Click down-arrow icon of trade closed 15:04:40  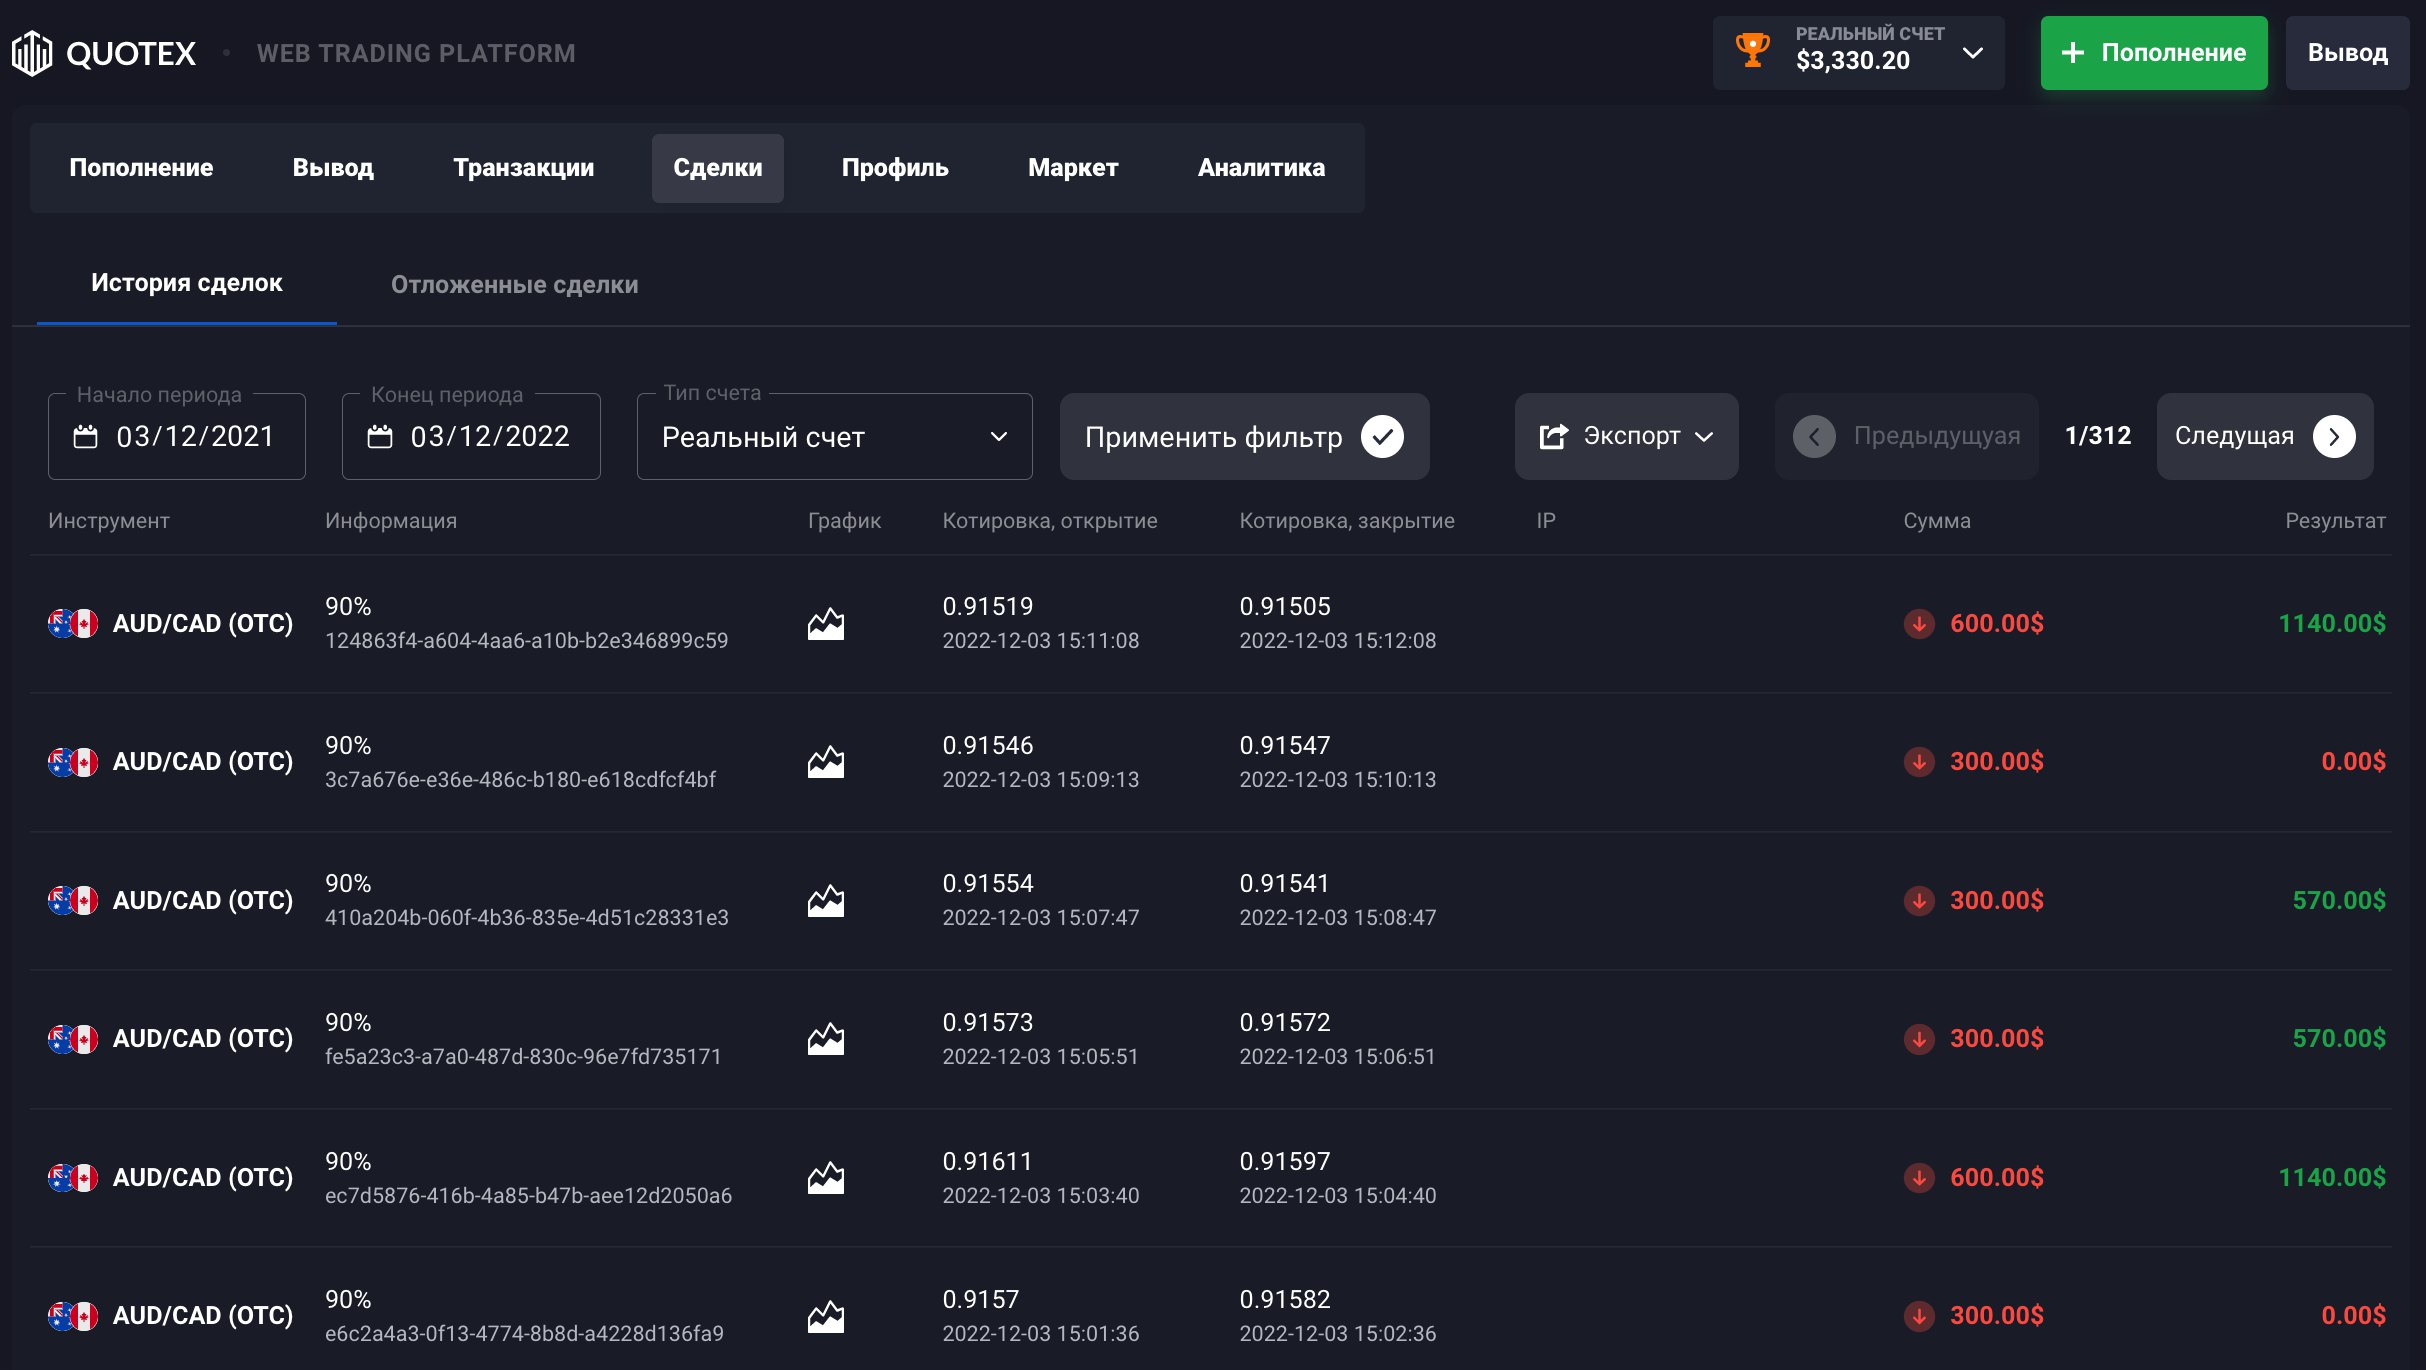click(x=1919, y=1178)
